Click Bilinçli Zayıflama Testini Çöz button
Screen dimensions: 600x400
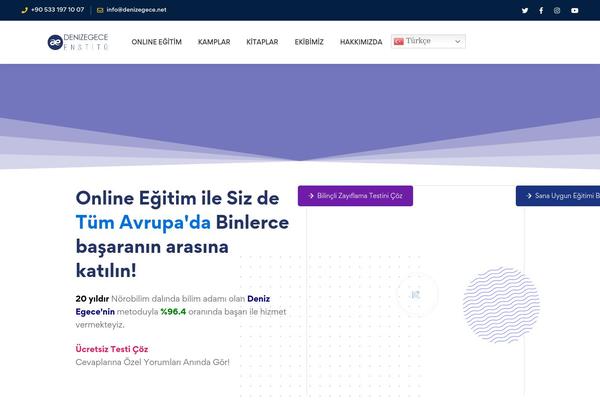[x=355, y=196]
